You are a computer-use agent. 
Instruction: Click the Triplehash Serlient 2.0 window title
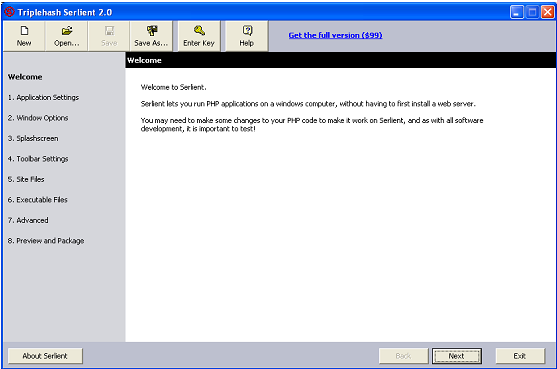65,12
